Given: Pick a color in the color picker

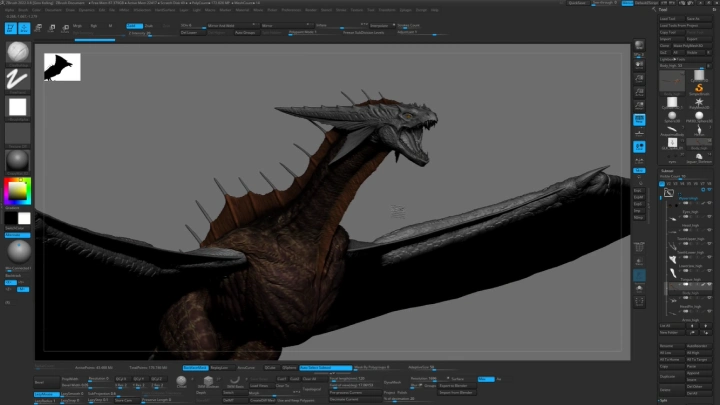Looking at the screenshot, I should point(17,191).
